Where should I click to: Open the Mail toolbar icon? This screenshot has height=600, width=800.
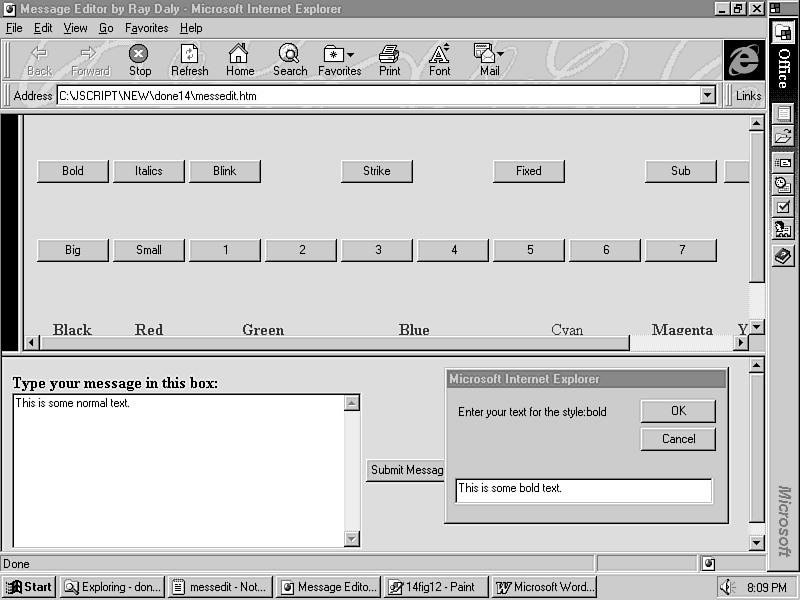[484, 53]
